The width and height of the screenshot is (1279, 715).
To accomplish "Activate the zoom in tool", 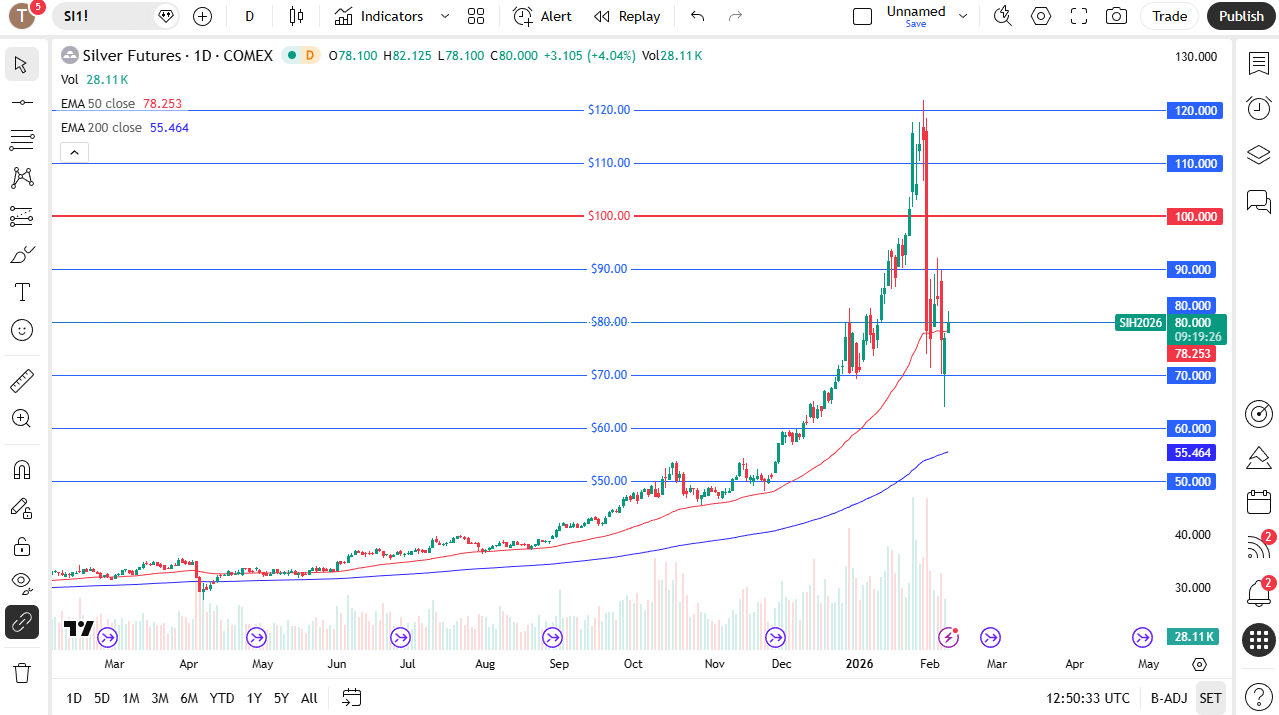I will 21,419.
